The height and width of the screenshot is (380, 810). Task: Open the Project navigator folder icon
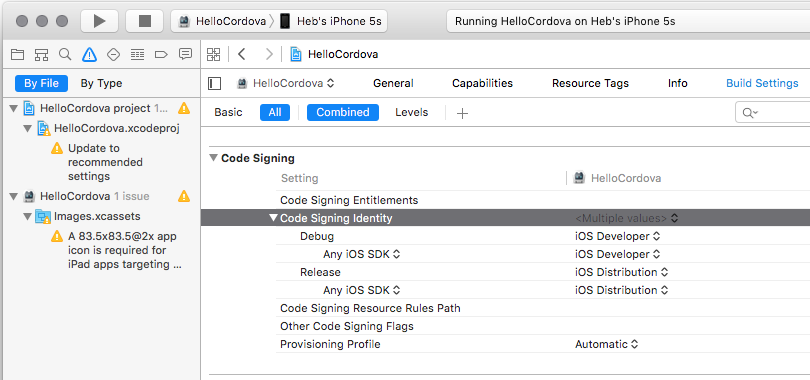point(18,54)
